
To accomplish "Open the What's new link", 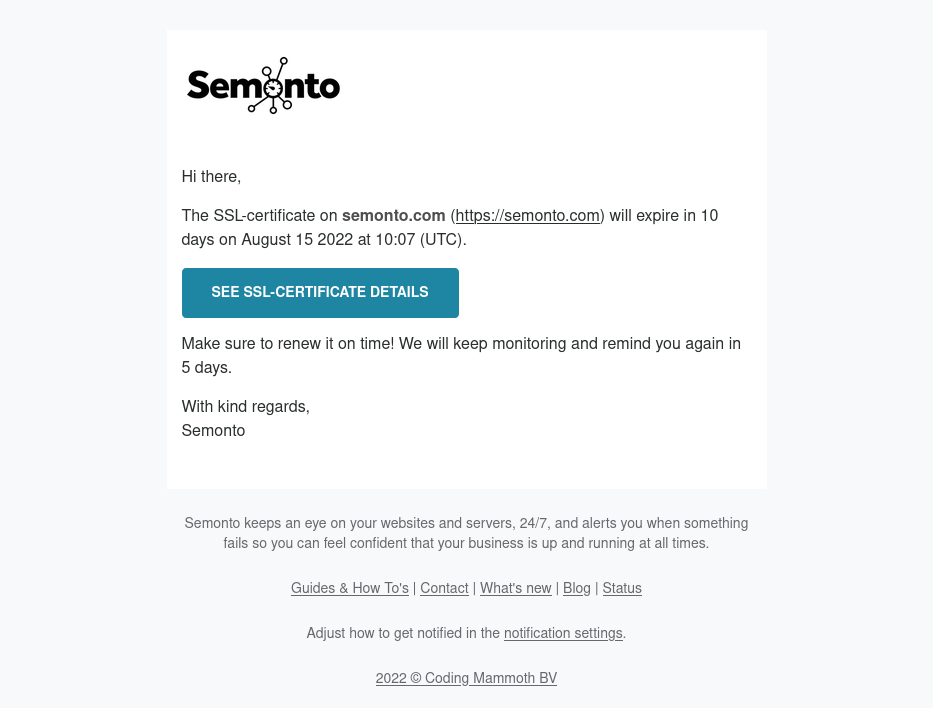I will (x=515, y=588).
